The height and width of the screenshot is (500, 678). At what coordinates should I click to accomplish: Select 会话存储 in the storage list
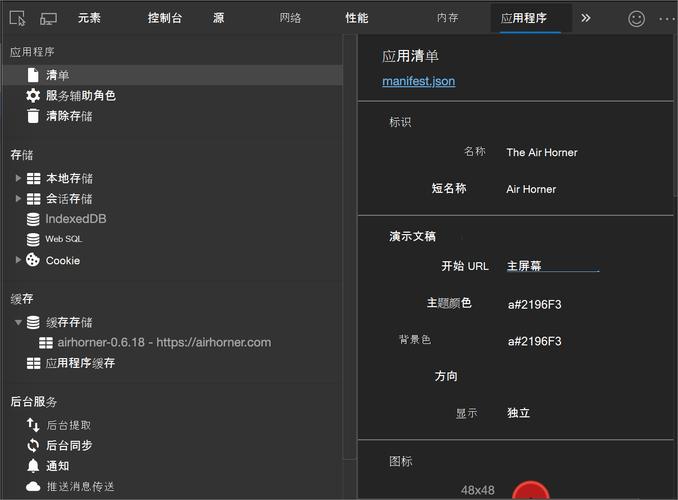point(69,199)
